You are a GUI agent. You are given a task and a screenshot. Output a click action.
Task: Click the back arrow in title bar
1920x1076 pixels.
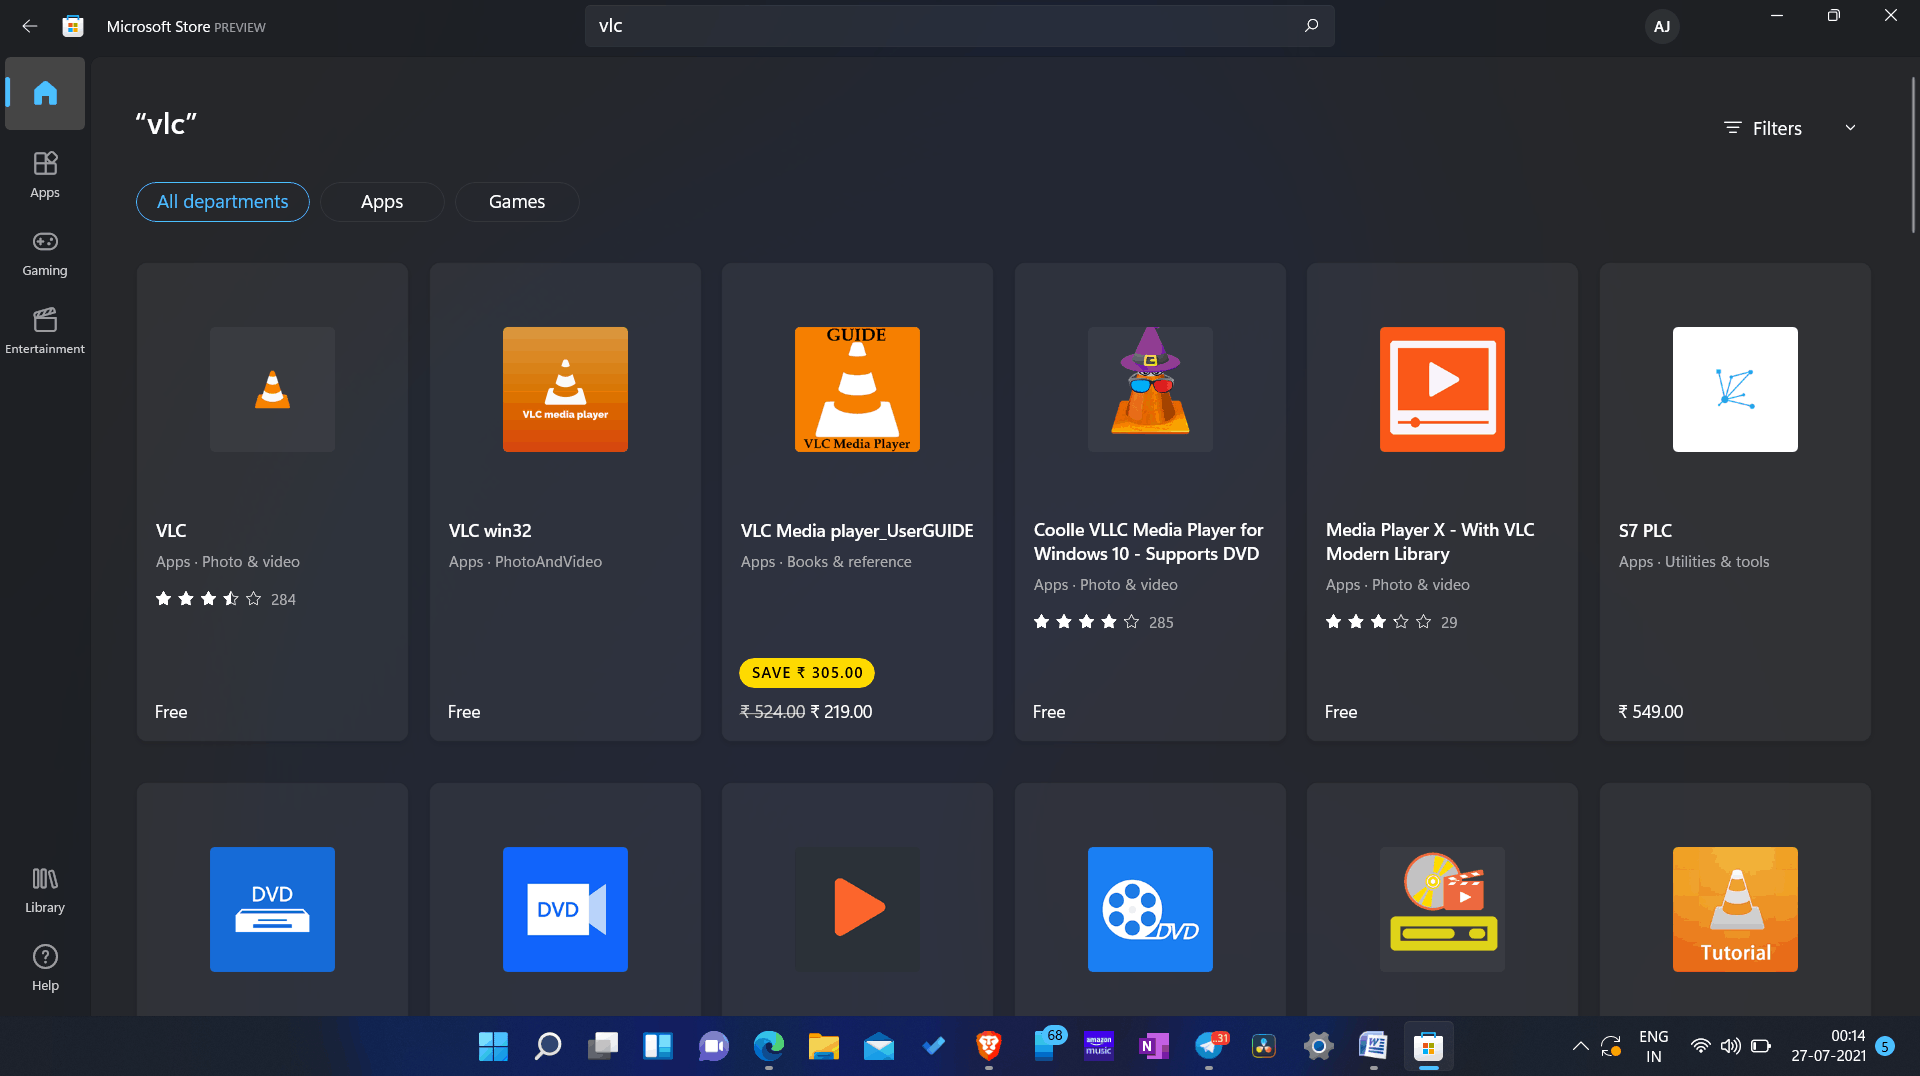click(30, 26)
